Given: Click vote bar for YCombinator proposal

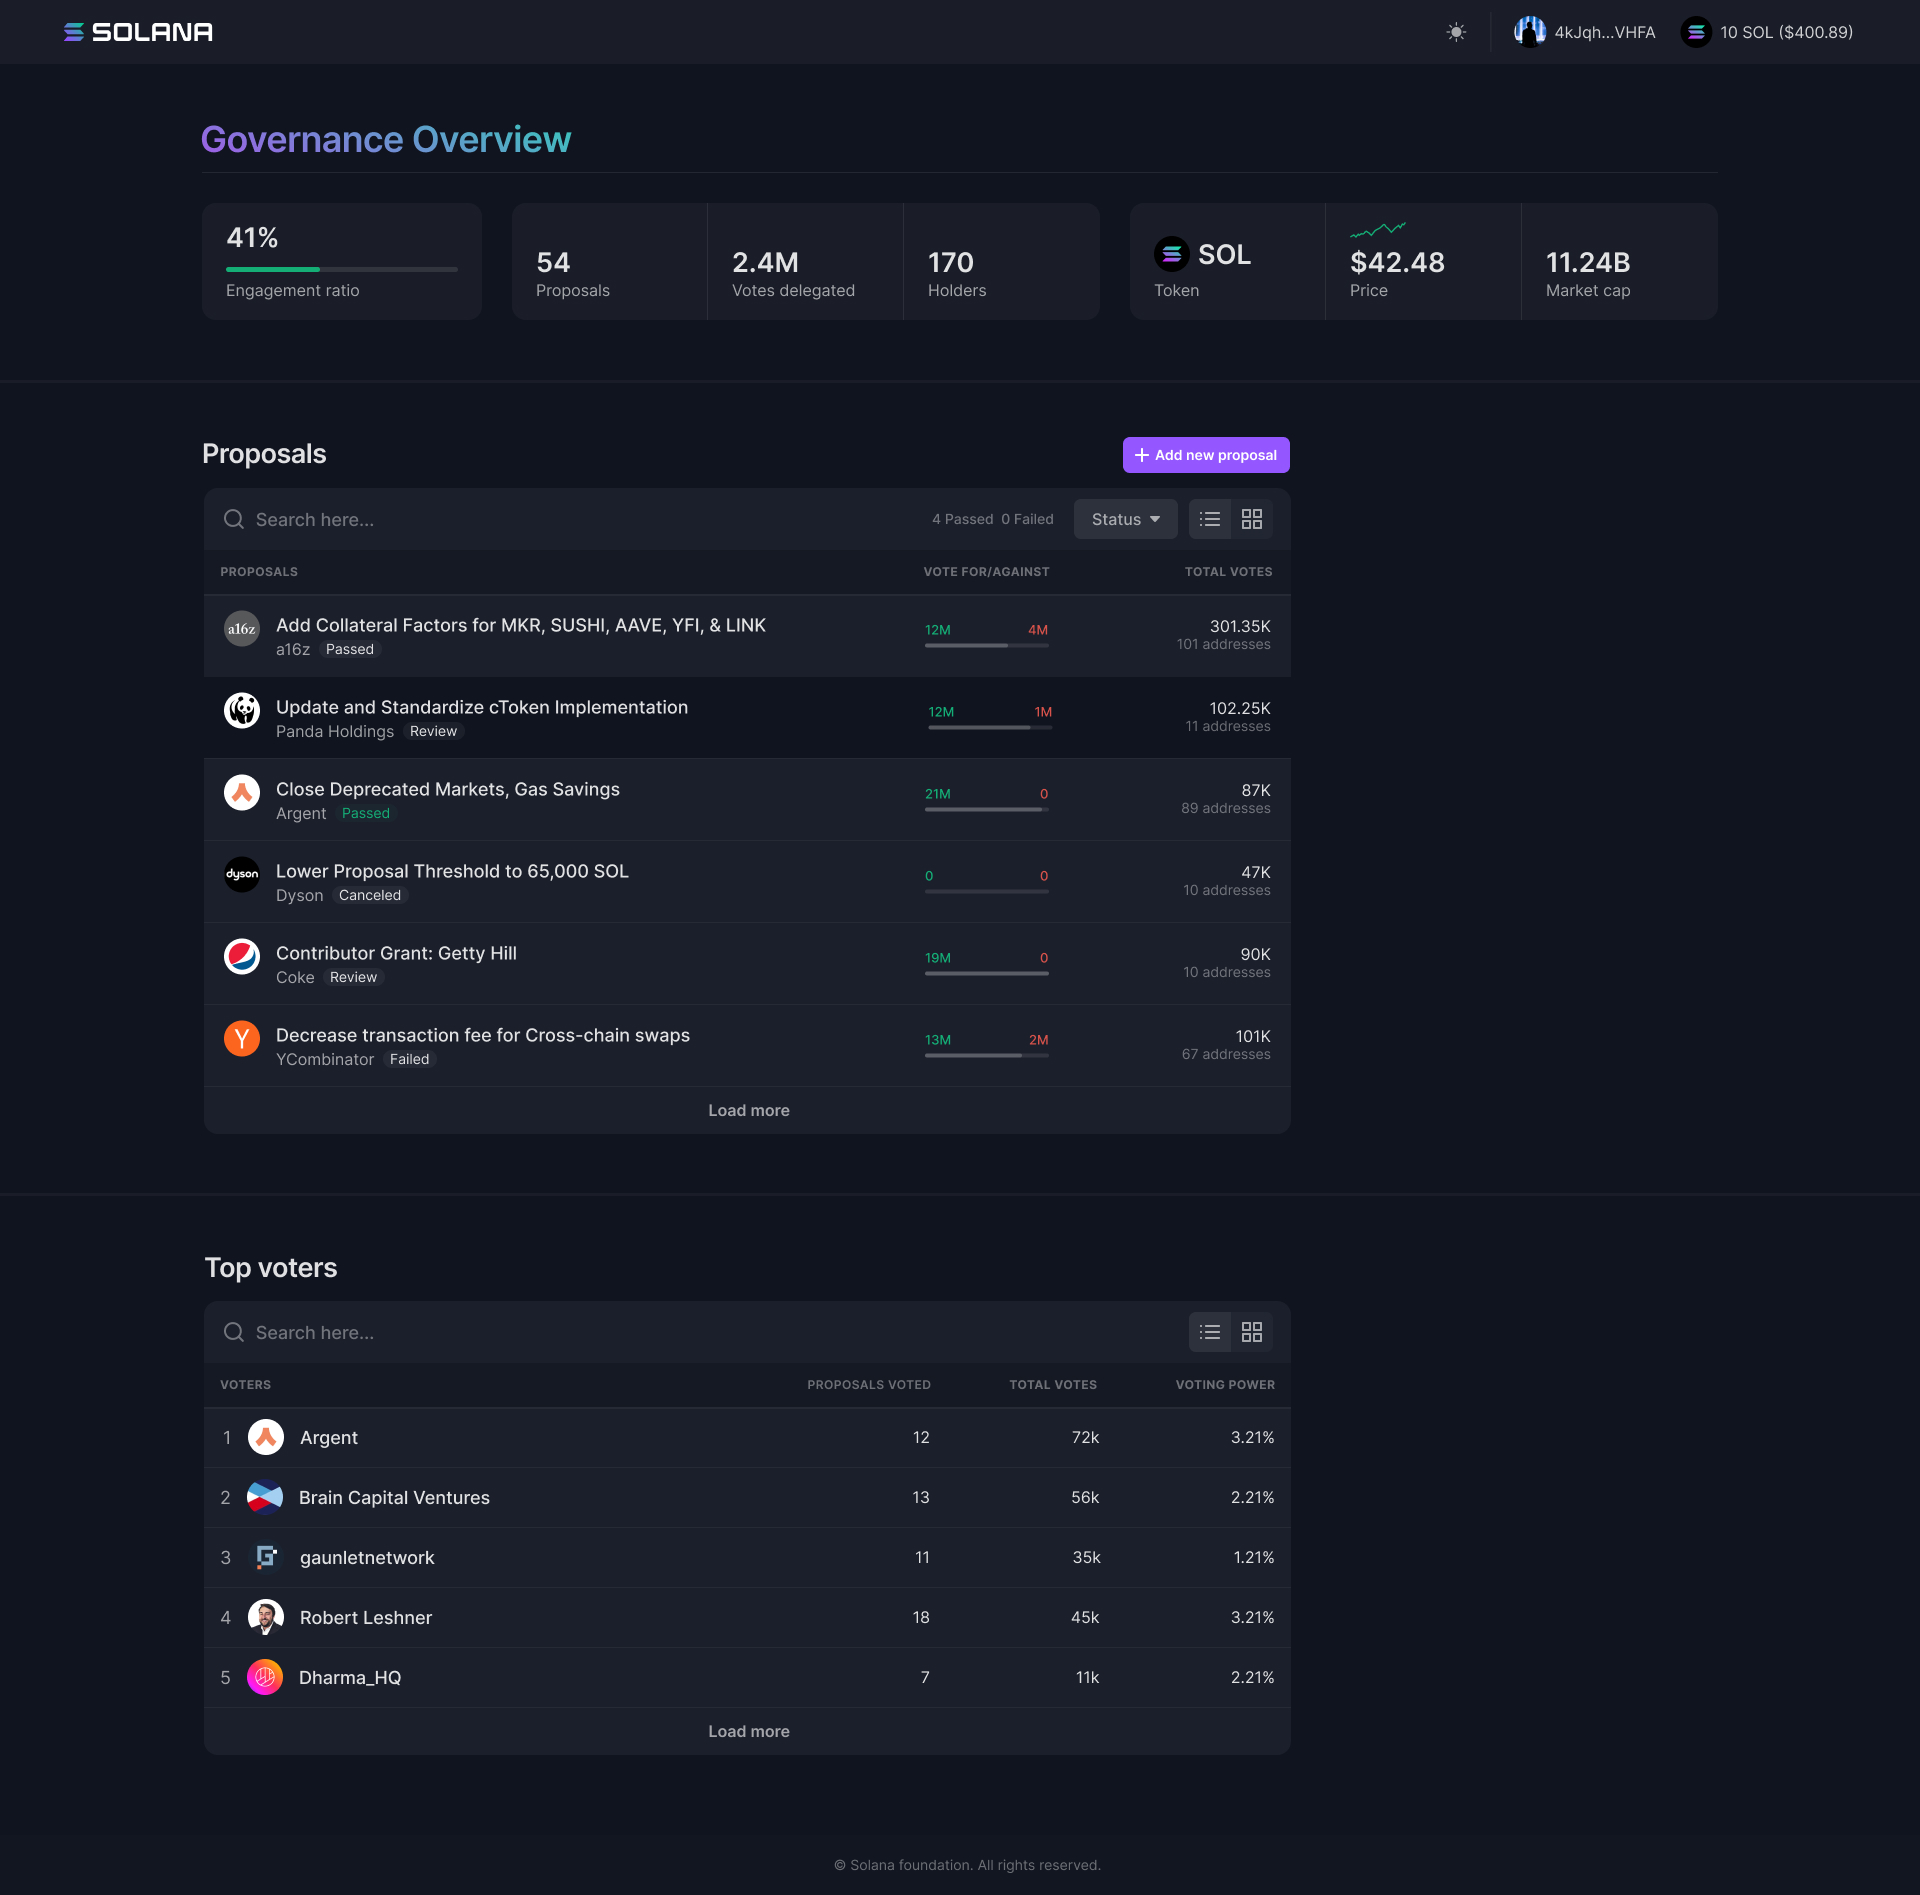Looking at the screenshot, I should pos(987,1055).
